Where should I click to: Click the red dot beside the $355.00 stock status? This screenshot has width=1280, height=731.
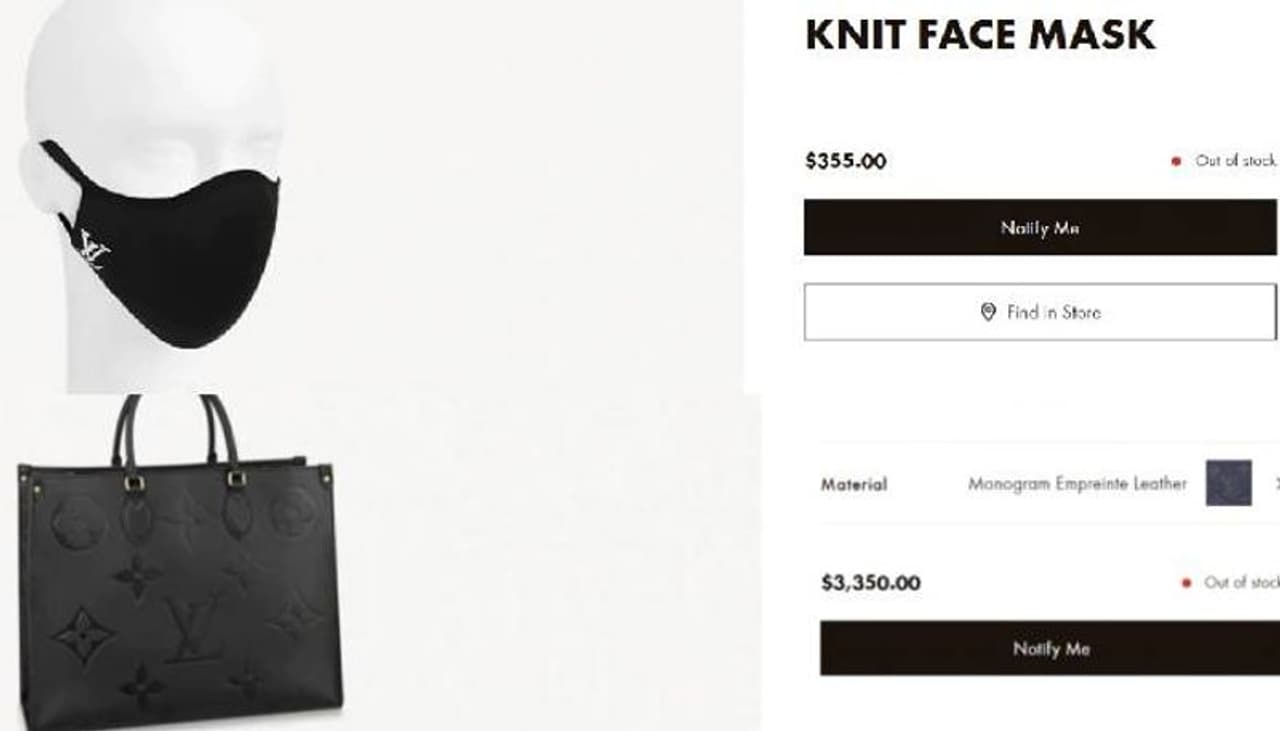[x=1176, y=161]
